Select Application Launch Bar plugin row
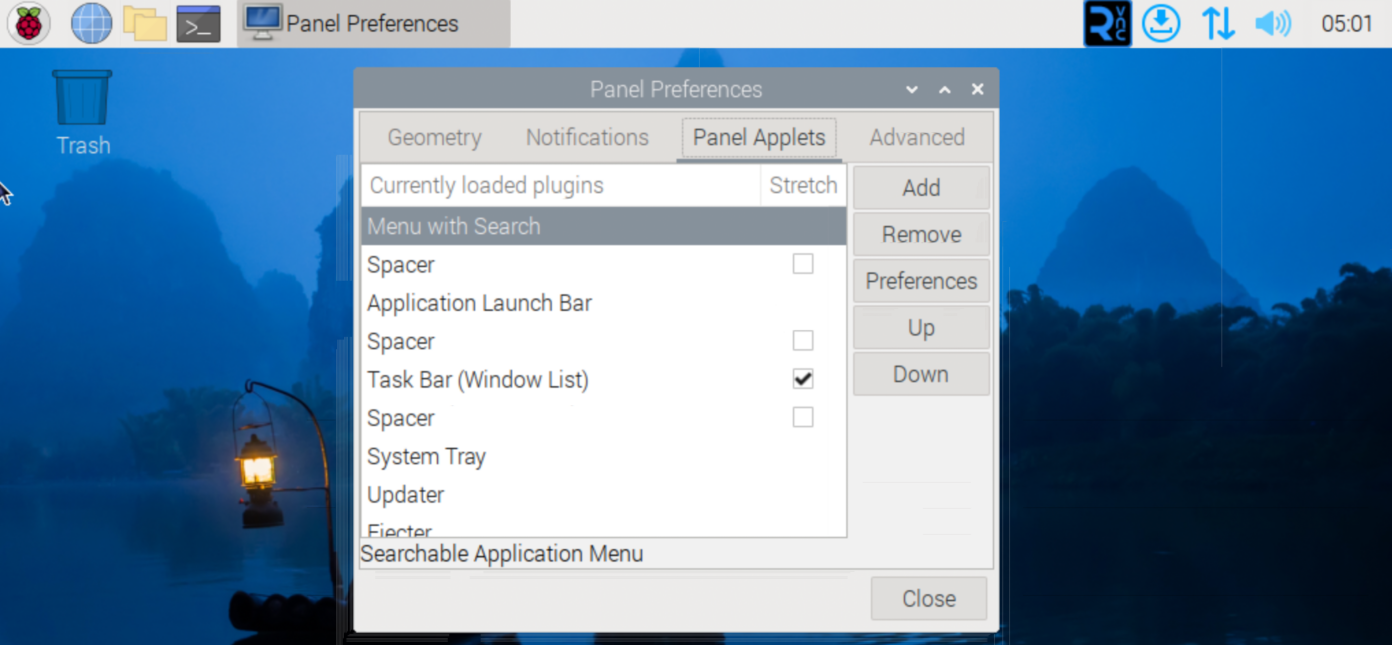This screenshot has height=645, width=1392. [603, 303]
